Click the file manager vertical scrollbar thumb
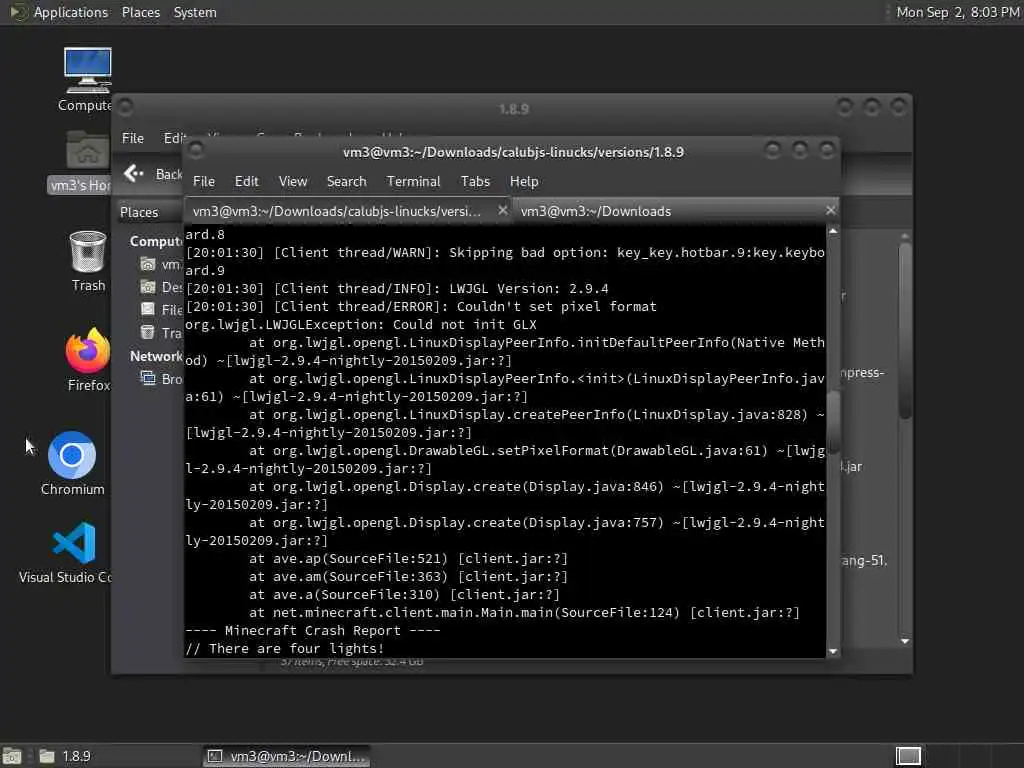1024x768 pixels. 904,330
